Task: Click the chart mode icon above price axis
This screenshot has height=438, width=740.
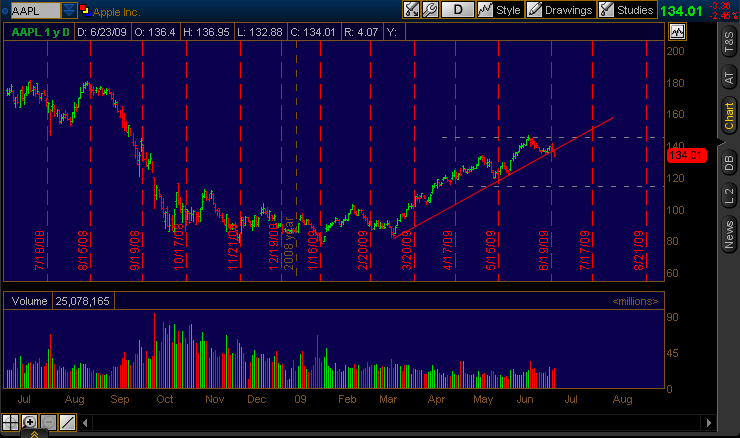Action: (x=677, y=32)
